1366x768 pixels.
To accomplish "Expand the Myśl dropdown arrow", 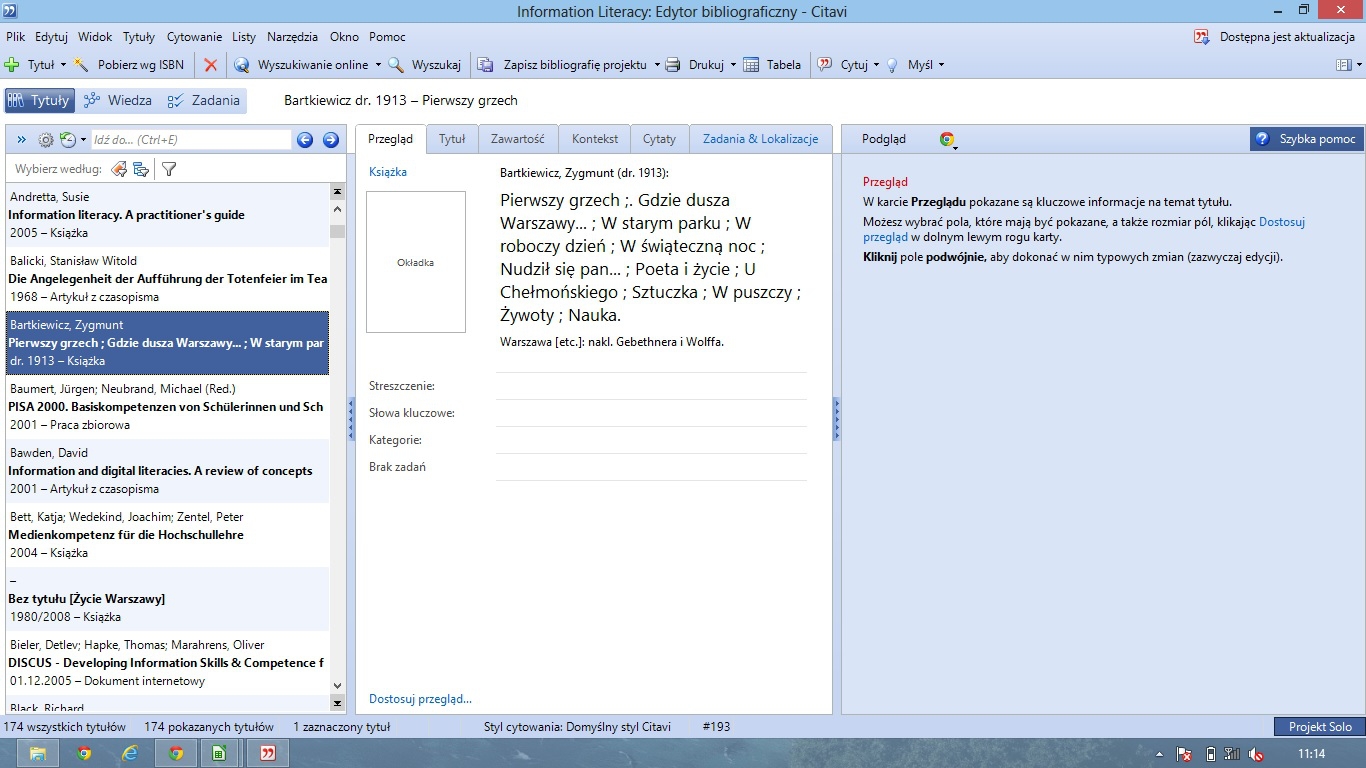I will tap(940, 65).
